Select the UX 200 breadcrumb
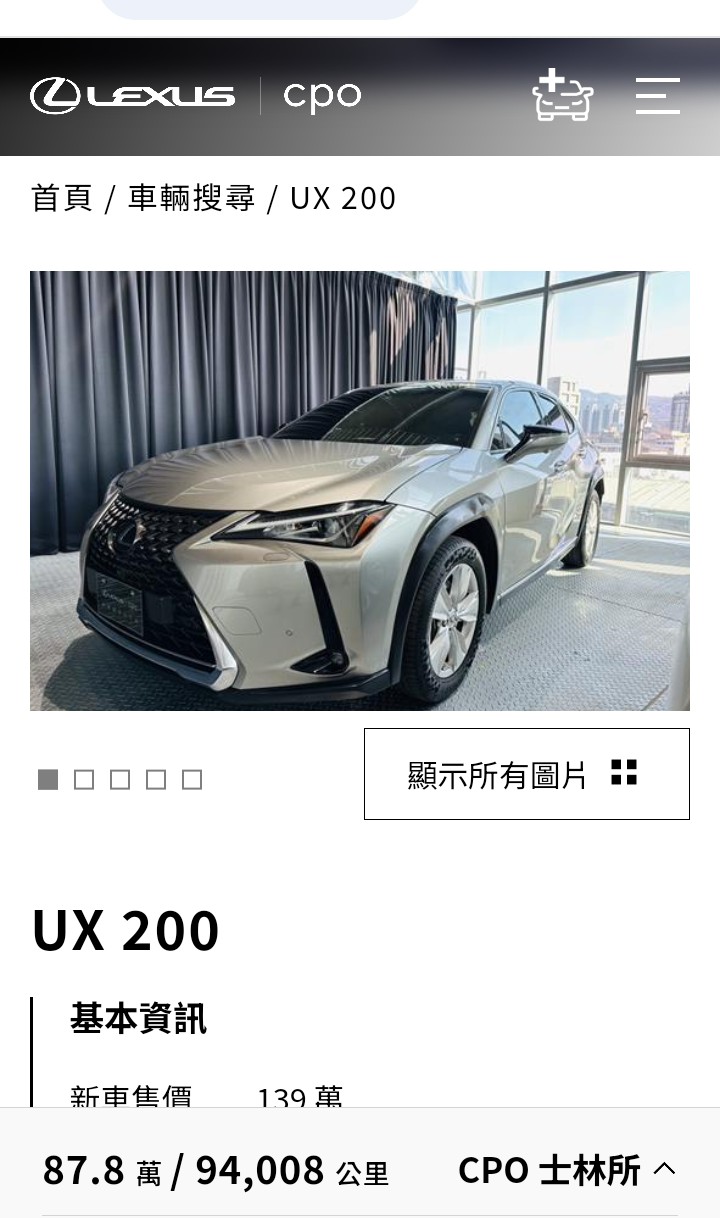Viewport: 720px width, 1218px height. click(x=343, y=198)
